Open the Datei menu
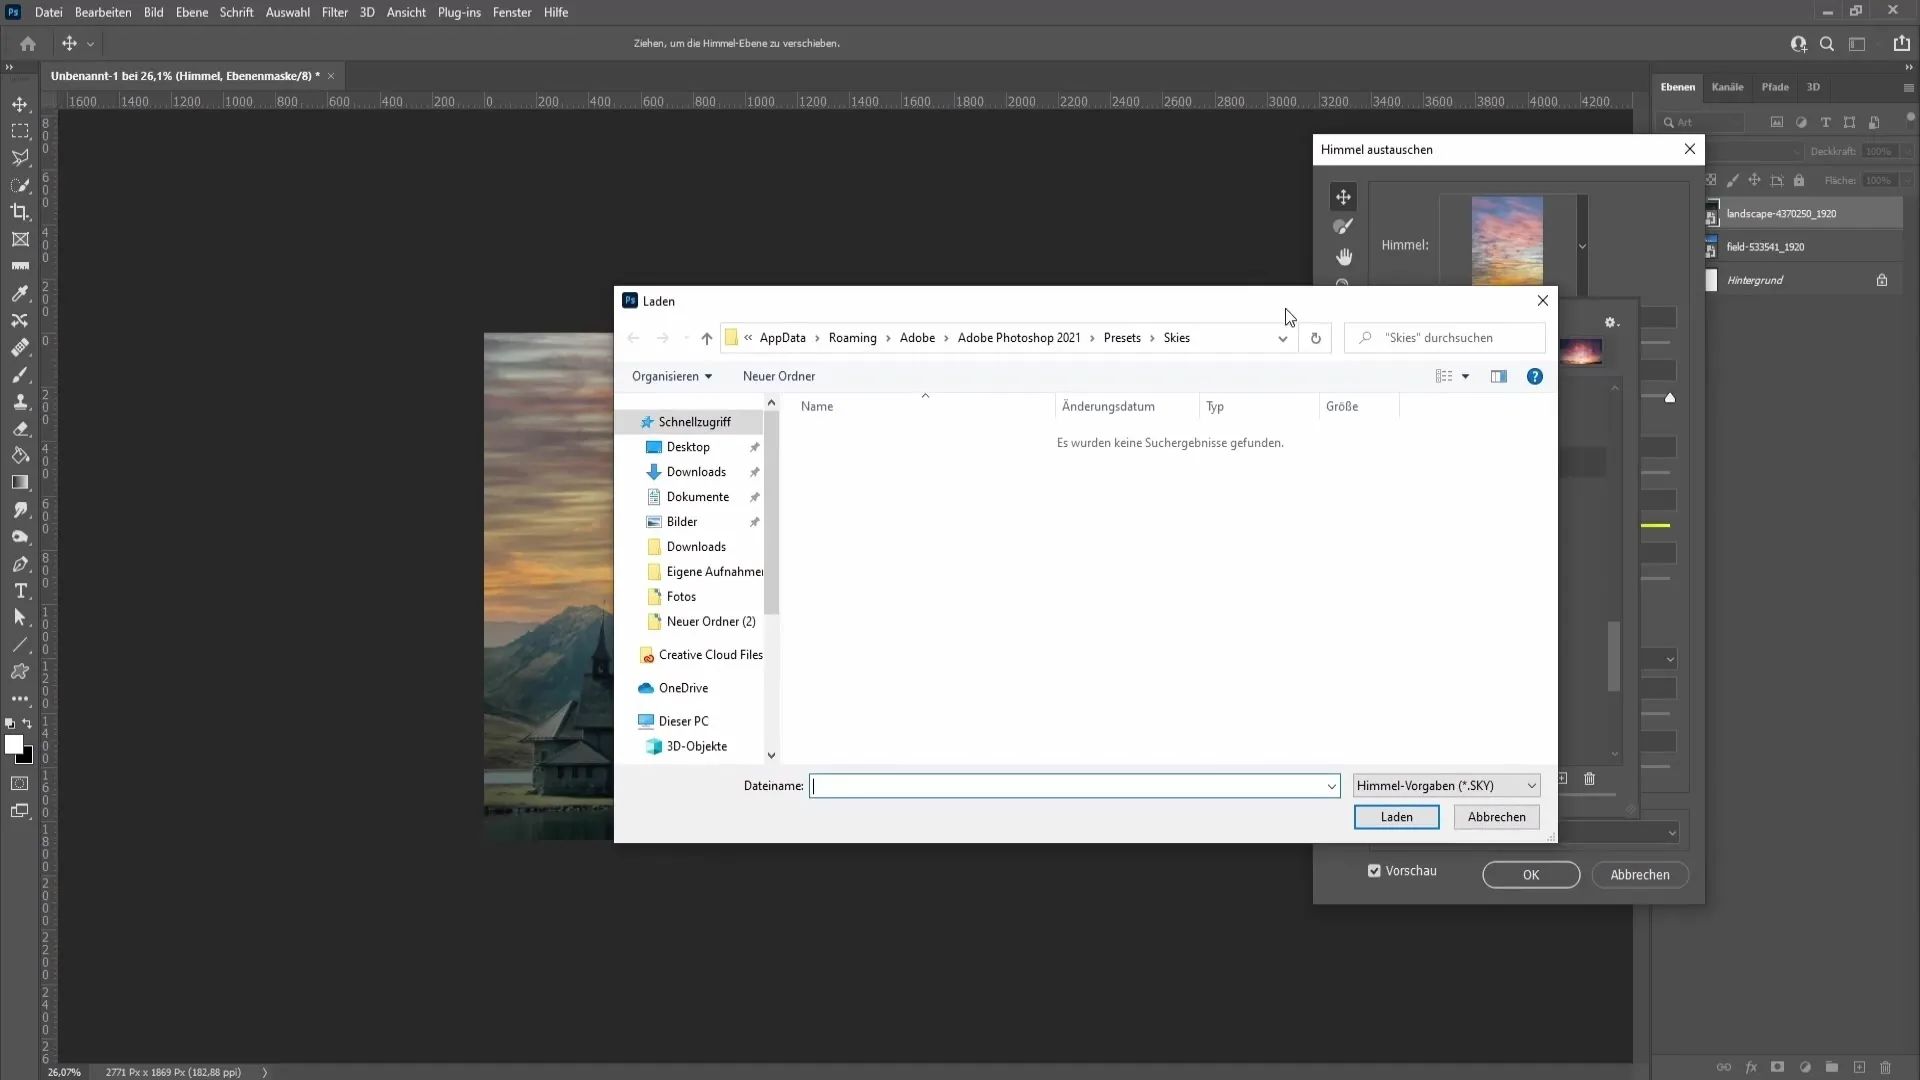 click(x=49, y=12)
